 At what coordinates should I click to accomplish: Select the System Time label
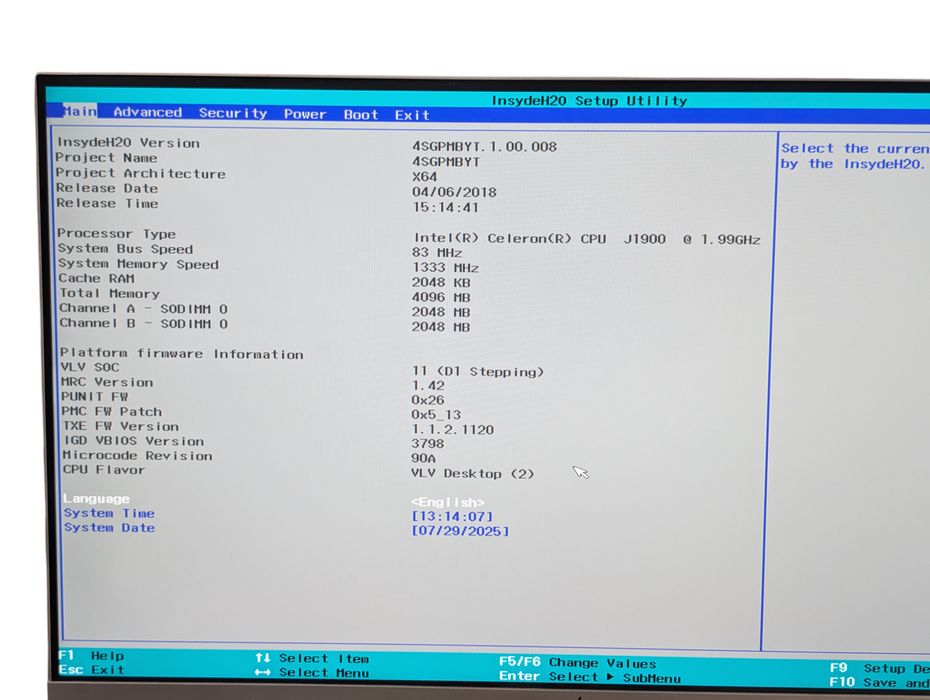click(x=109, y=513)
